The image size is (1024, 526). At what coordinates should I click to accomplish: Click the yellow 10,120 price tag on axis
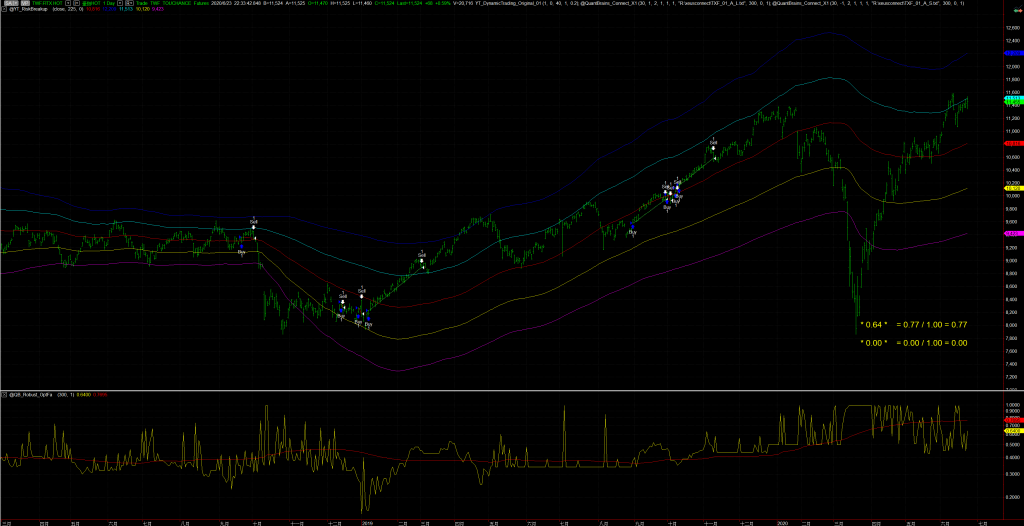1012,188
